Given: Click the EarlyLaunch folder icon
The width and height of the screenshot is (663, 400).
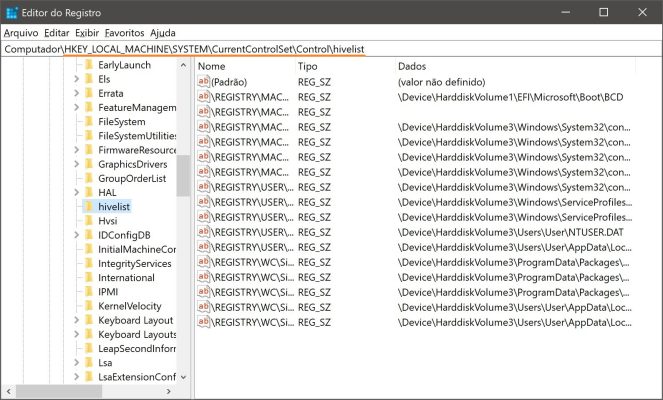Looking at the screenshot, I should tap(87, 64).
